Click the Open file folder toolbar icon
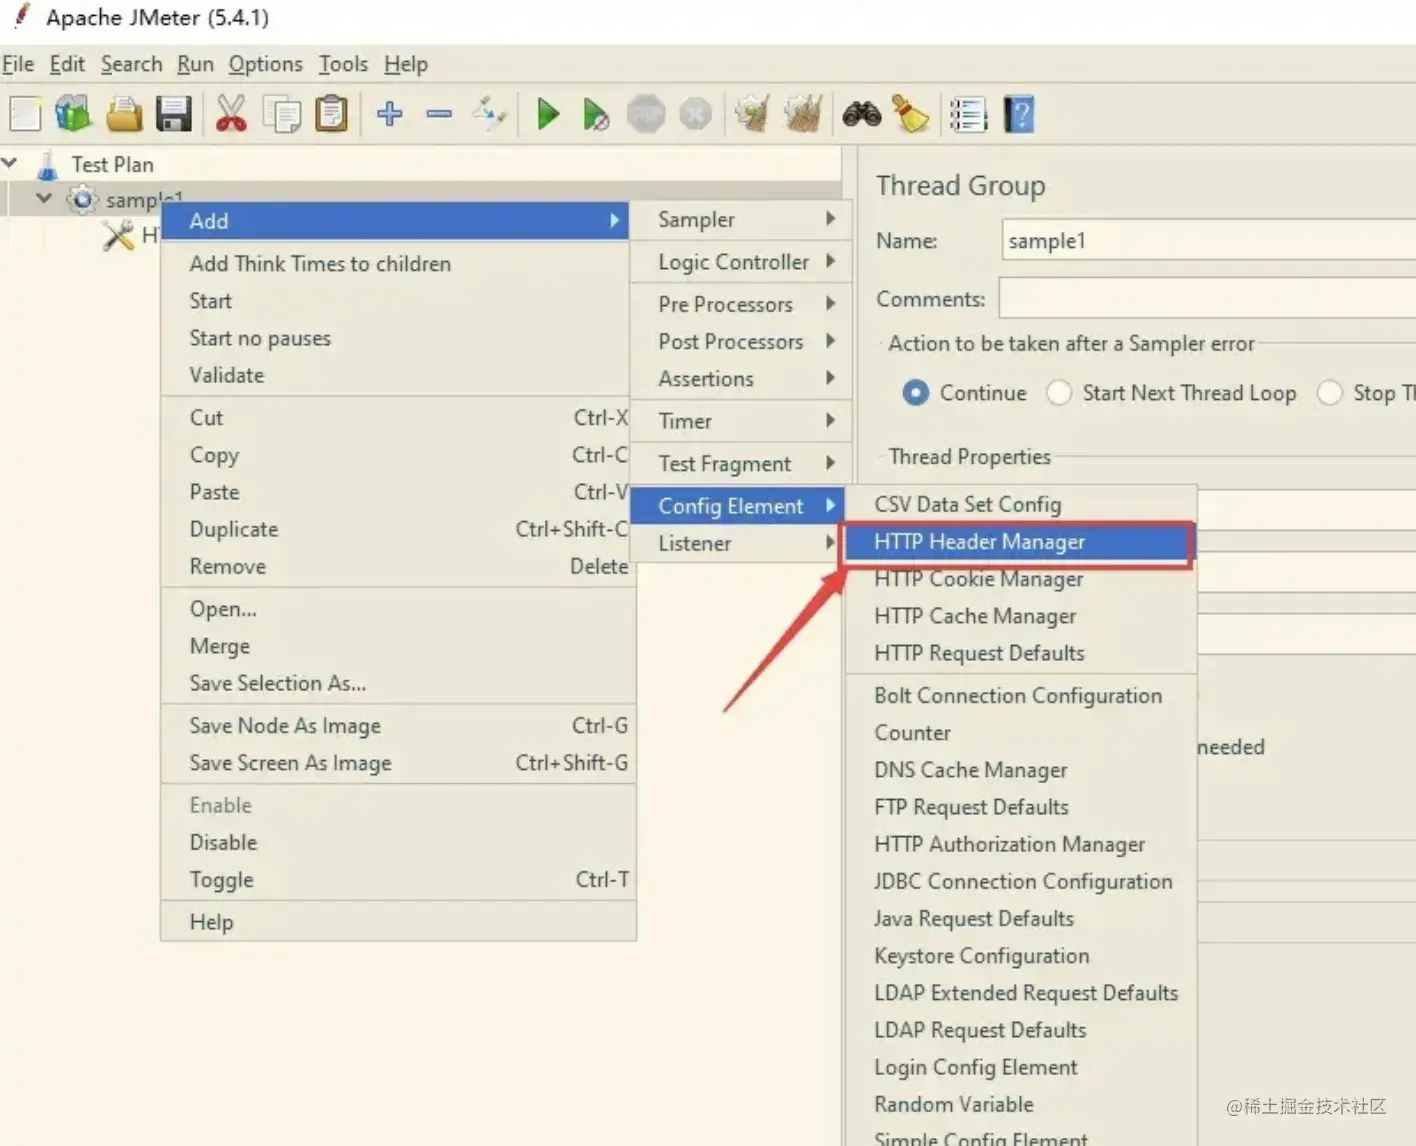Screen dimensions: 1416x1146 click(124, 114)
